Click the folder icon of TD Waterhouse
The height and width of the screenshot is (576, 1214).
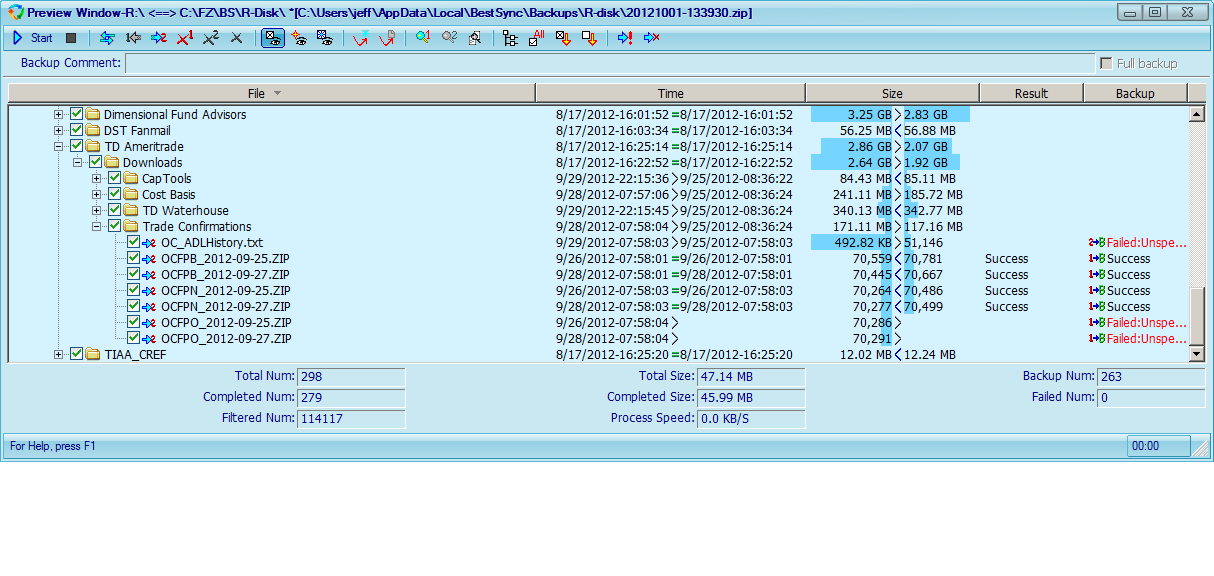coord(131,211)
